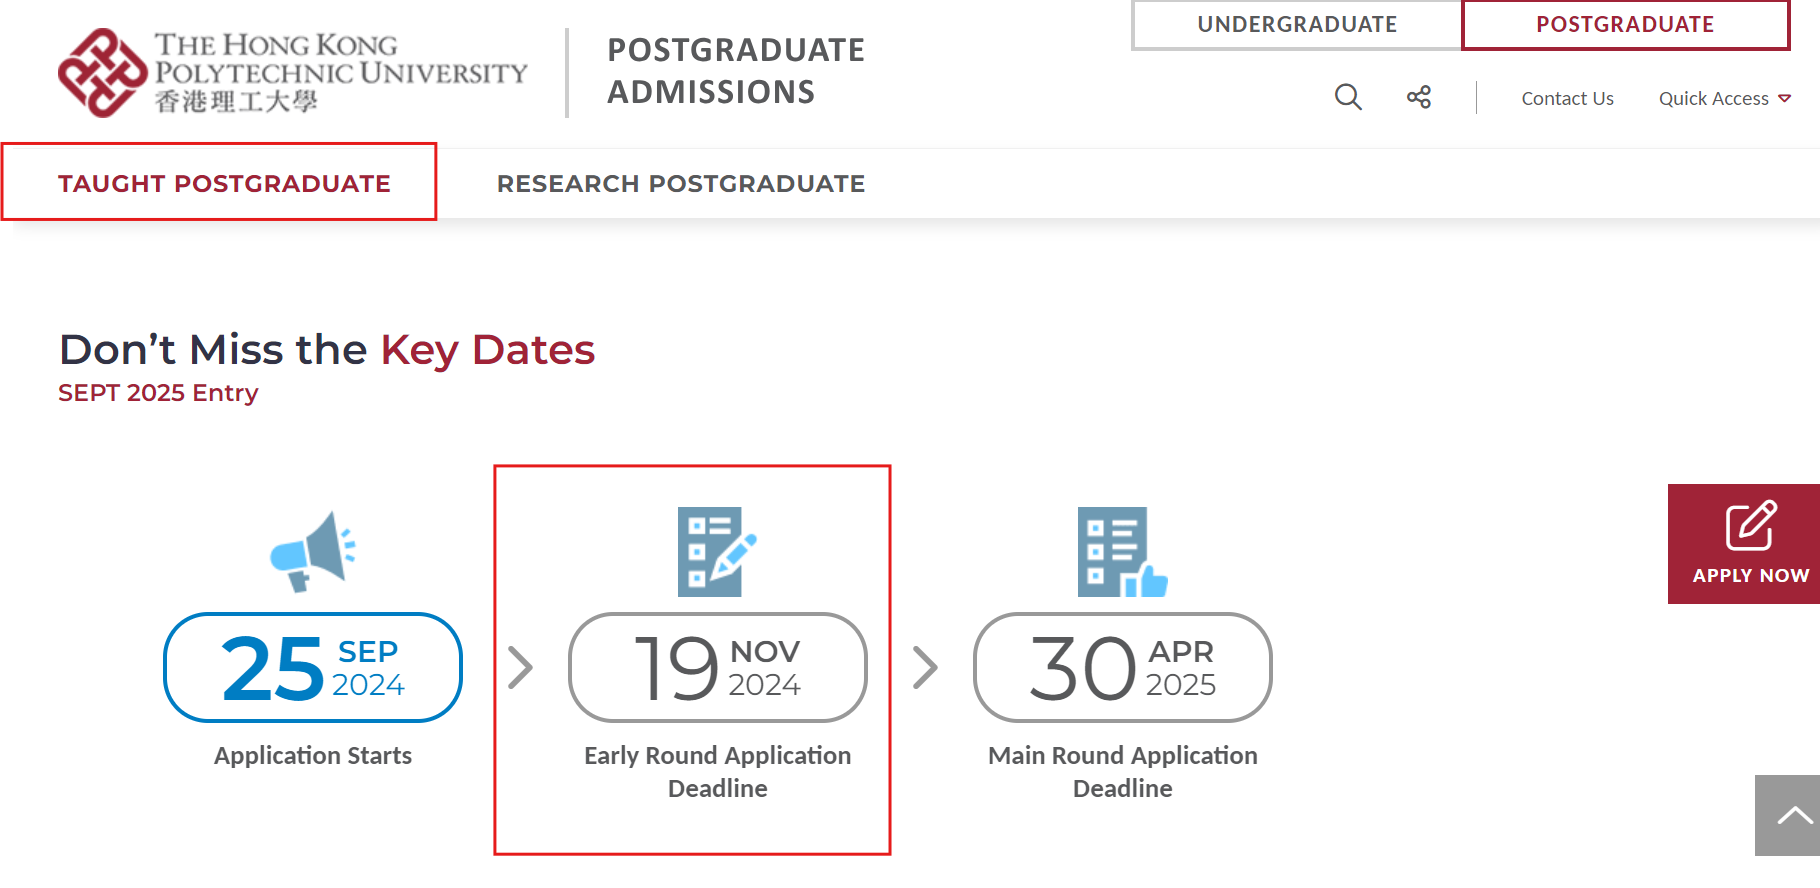Screen dimensions: 1820x888
Task: Expand the Quick Access dropdown
Action: (1724, 98)
